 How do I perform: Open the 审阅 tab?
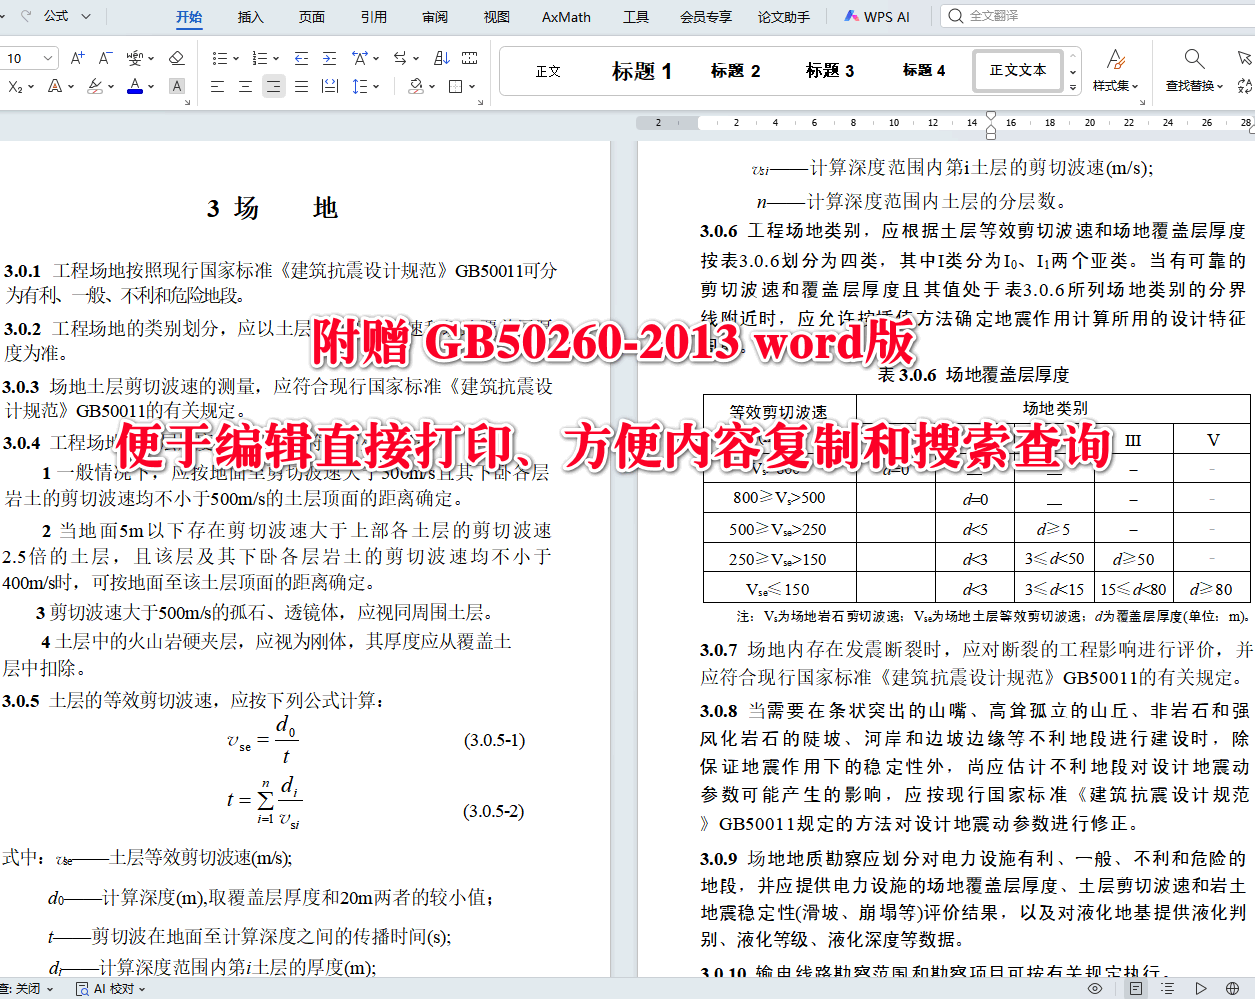click(435, 17)
